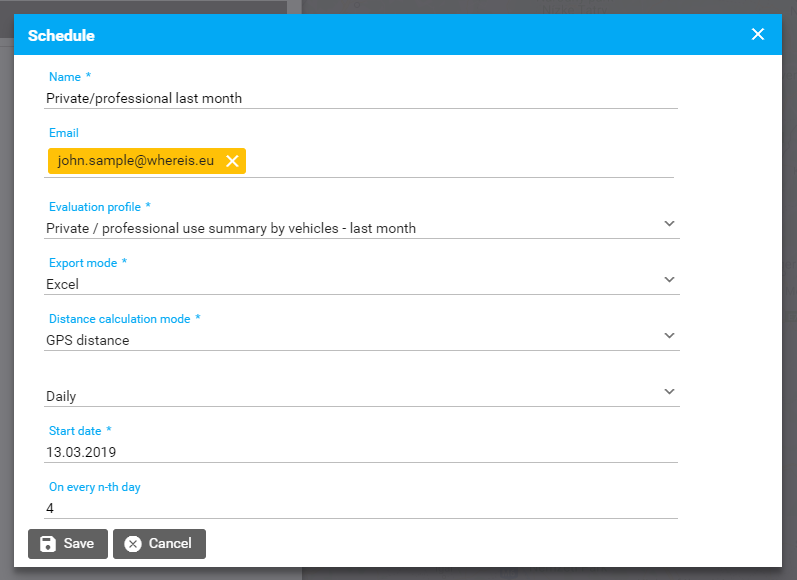Click the Save button label
The image size is (797, 580).
79,544
